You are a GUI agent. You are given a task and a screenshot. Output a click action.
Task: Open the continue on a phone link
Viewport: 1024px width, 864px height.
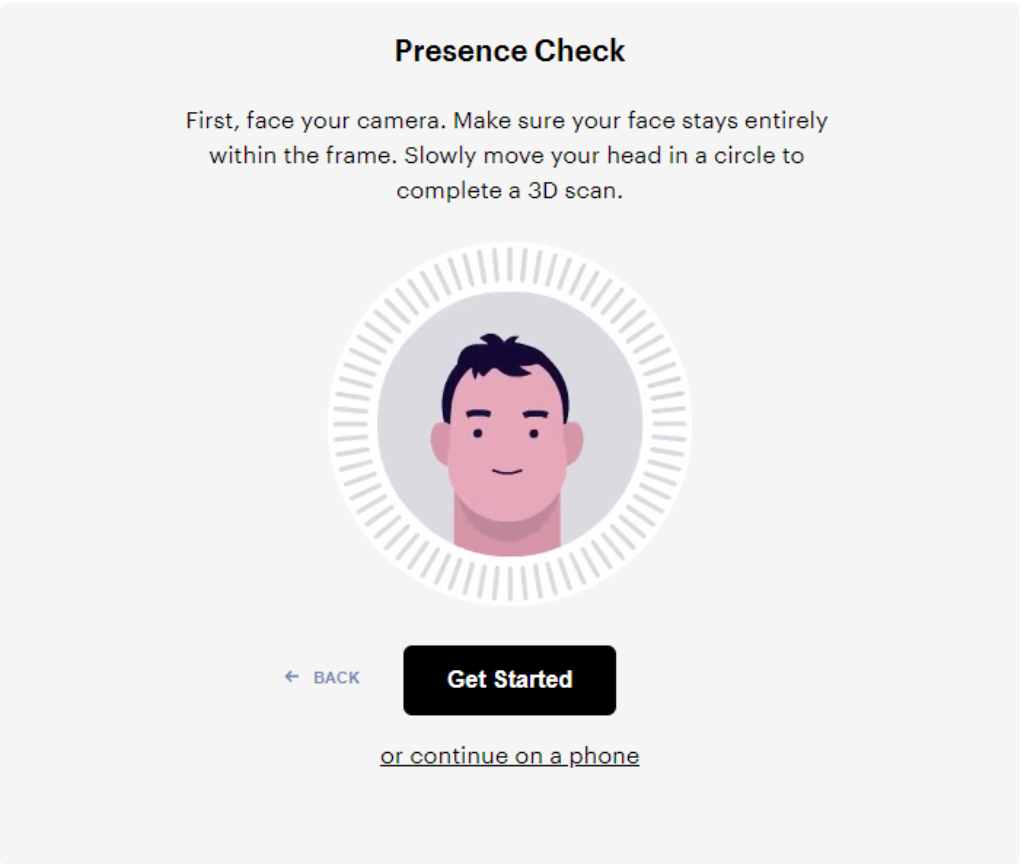click(x=509, y=756)
